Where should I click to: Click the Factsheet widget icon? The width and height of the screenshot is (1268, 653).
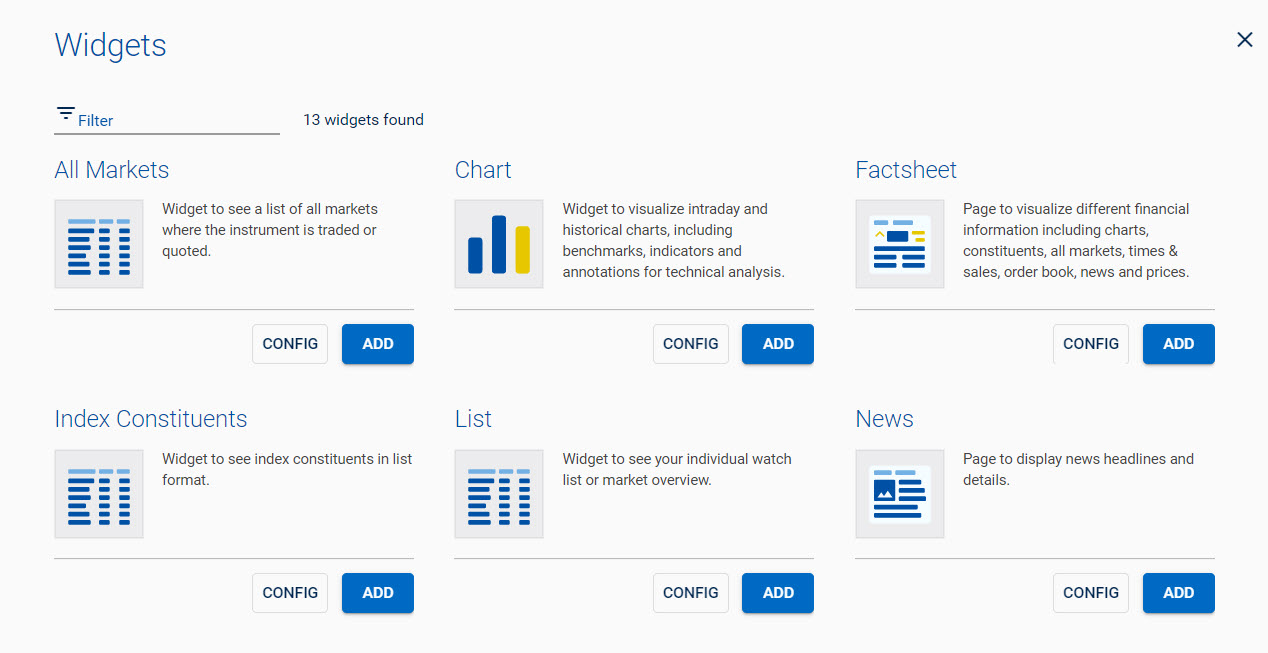point(900,244)
